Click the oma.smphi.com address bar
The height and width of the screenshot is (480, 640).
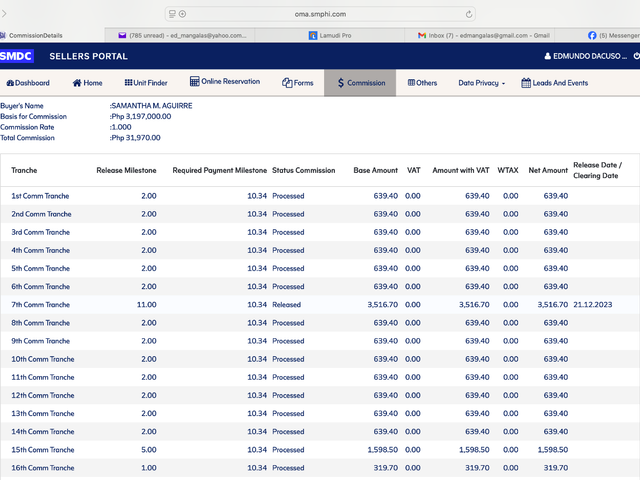tap(320, 14)
